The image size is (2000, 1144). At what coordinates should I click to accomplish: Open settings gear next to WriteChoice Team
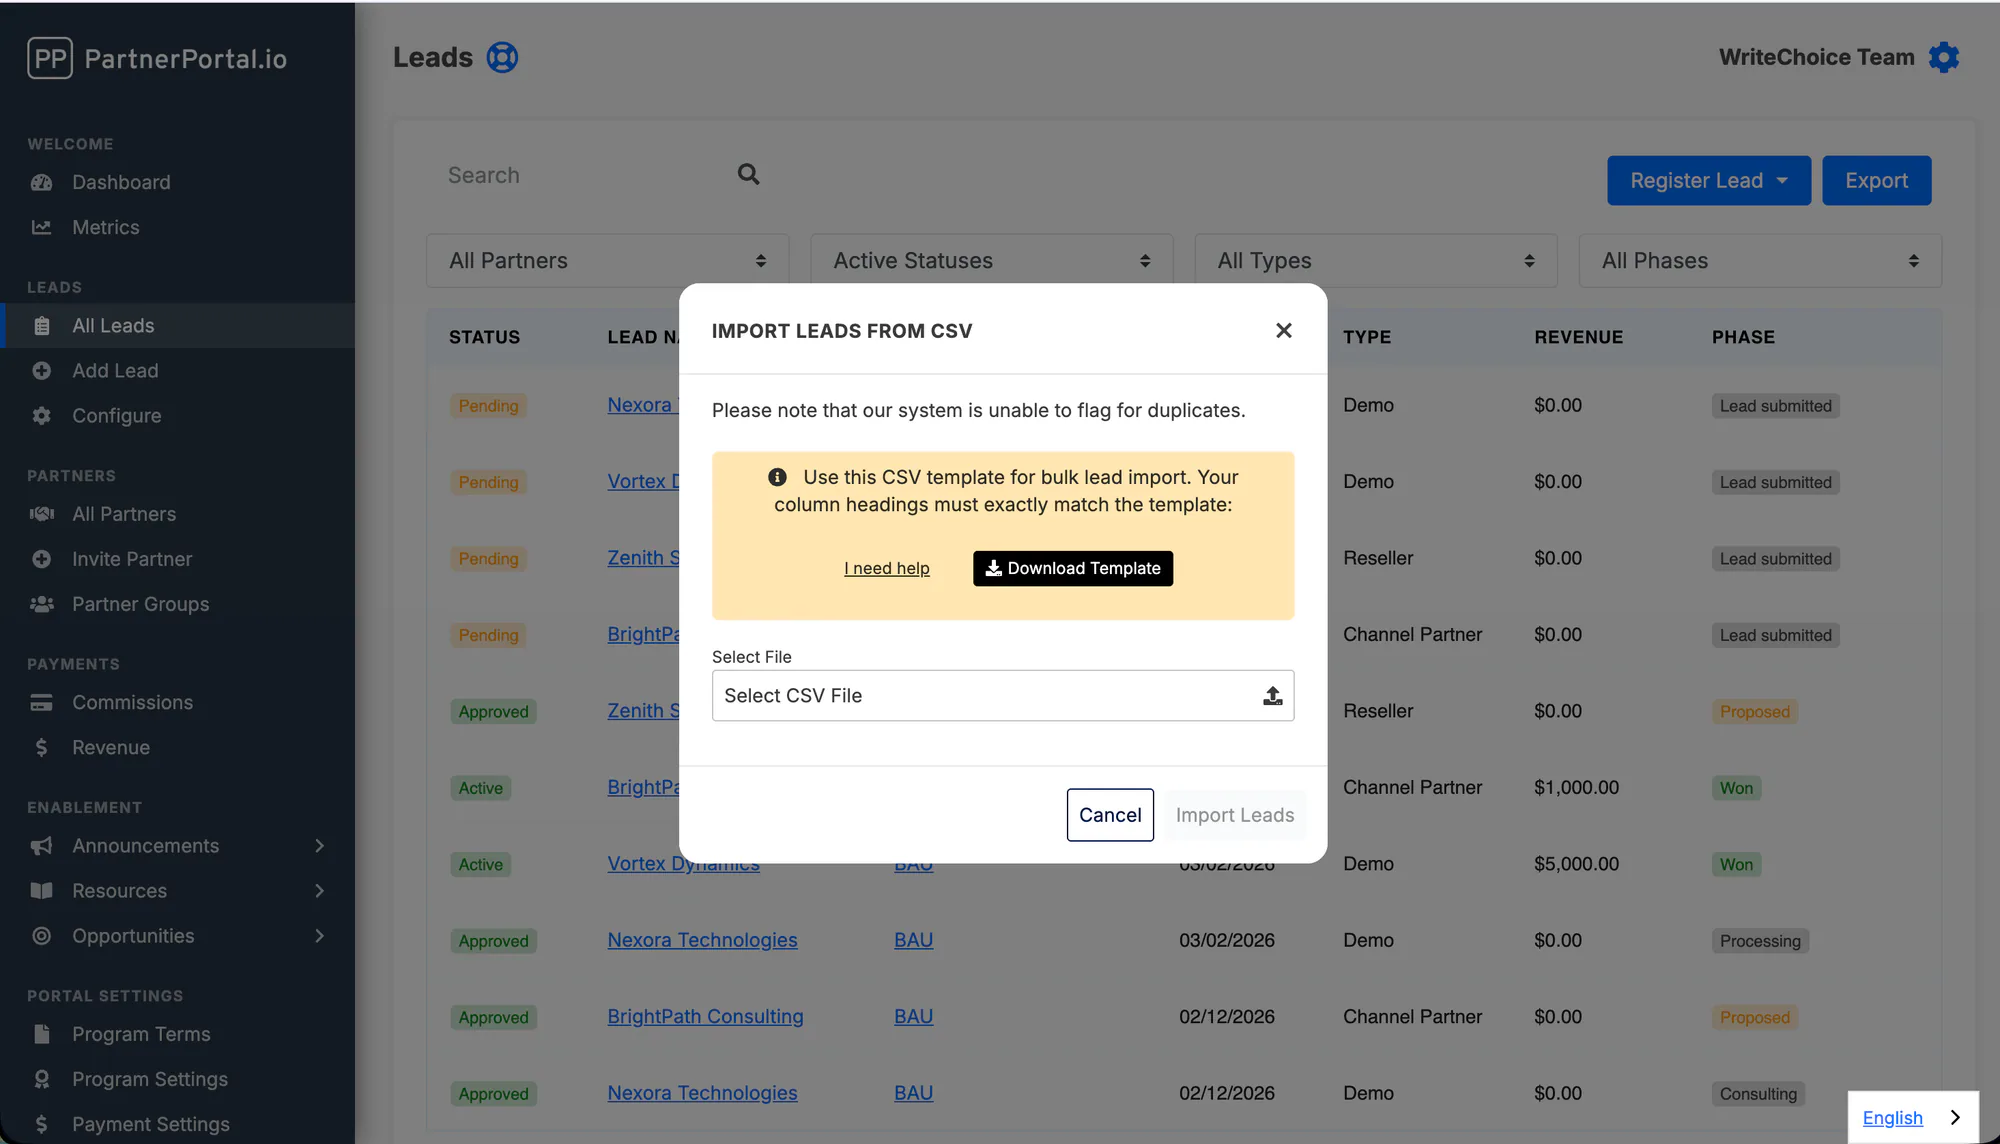[x=1944, y=57]
